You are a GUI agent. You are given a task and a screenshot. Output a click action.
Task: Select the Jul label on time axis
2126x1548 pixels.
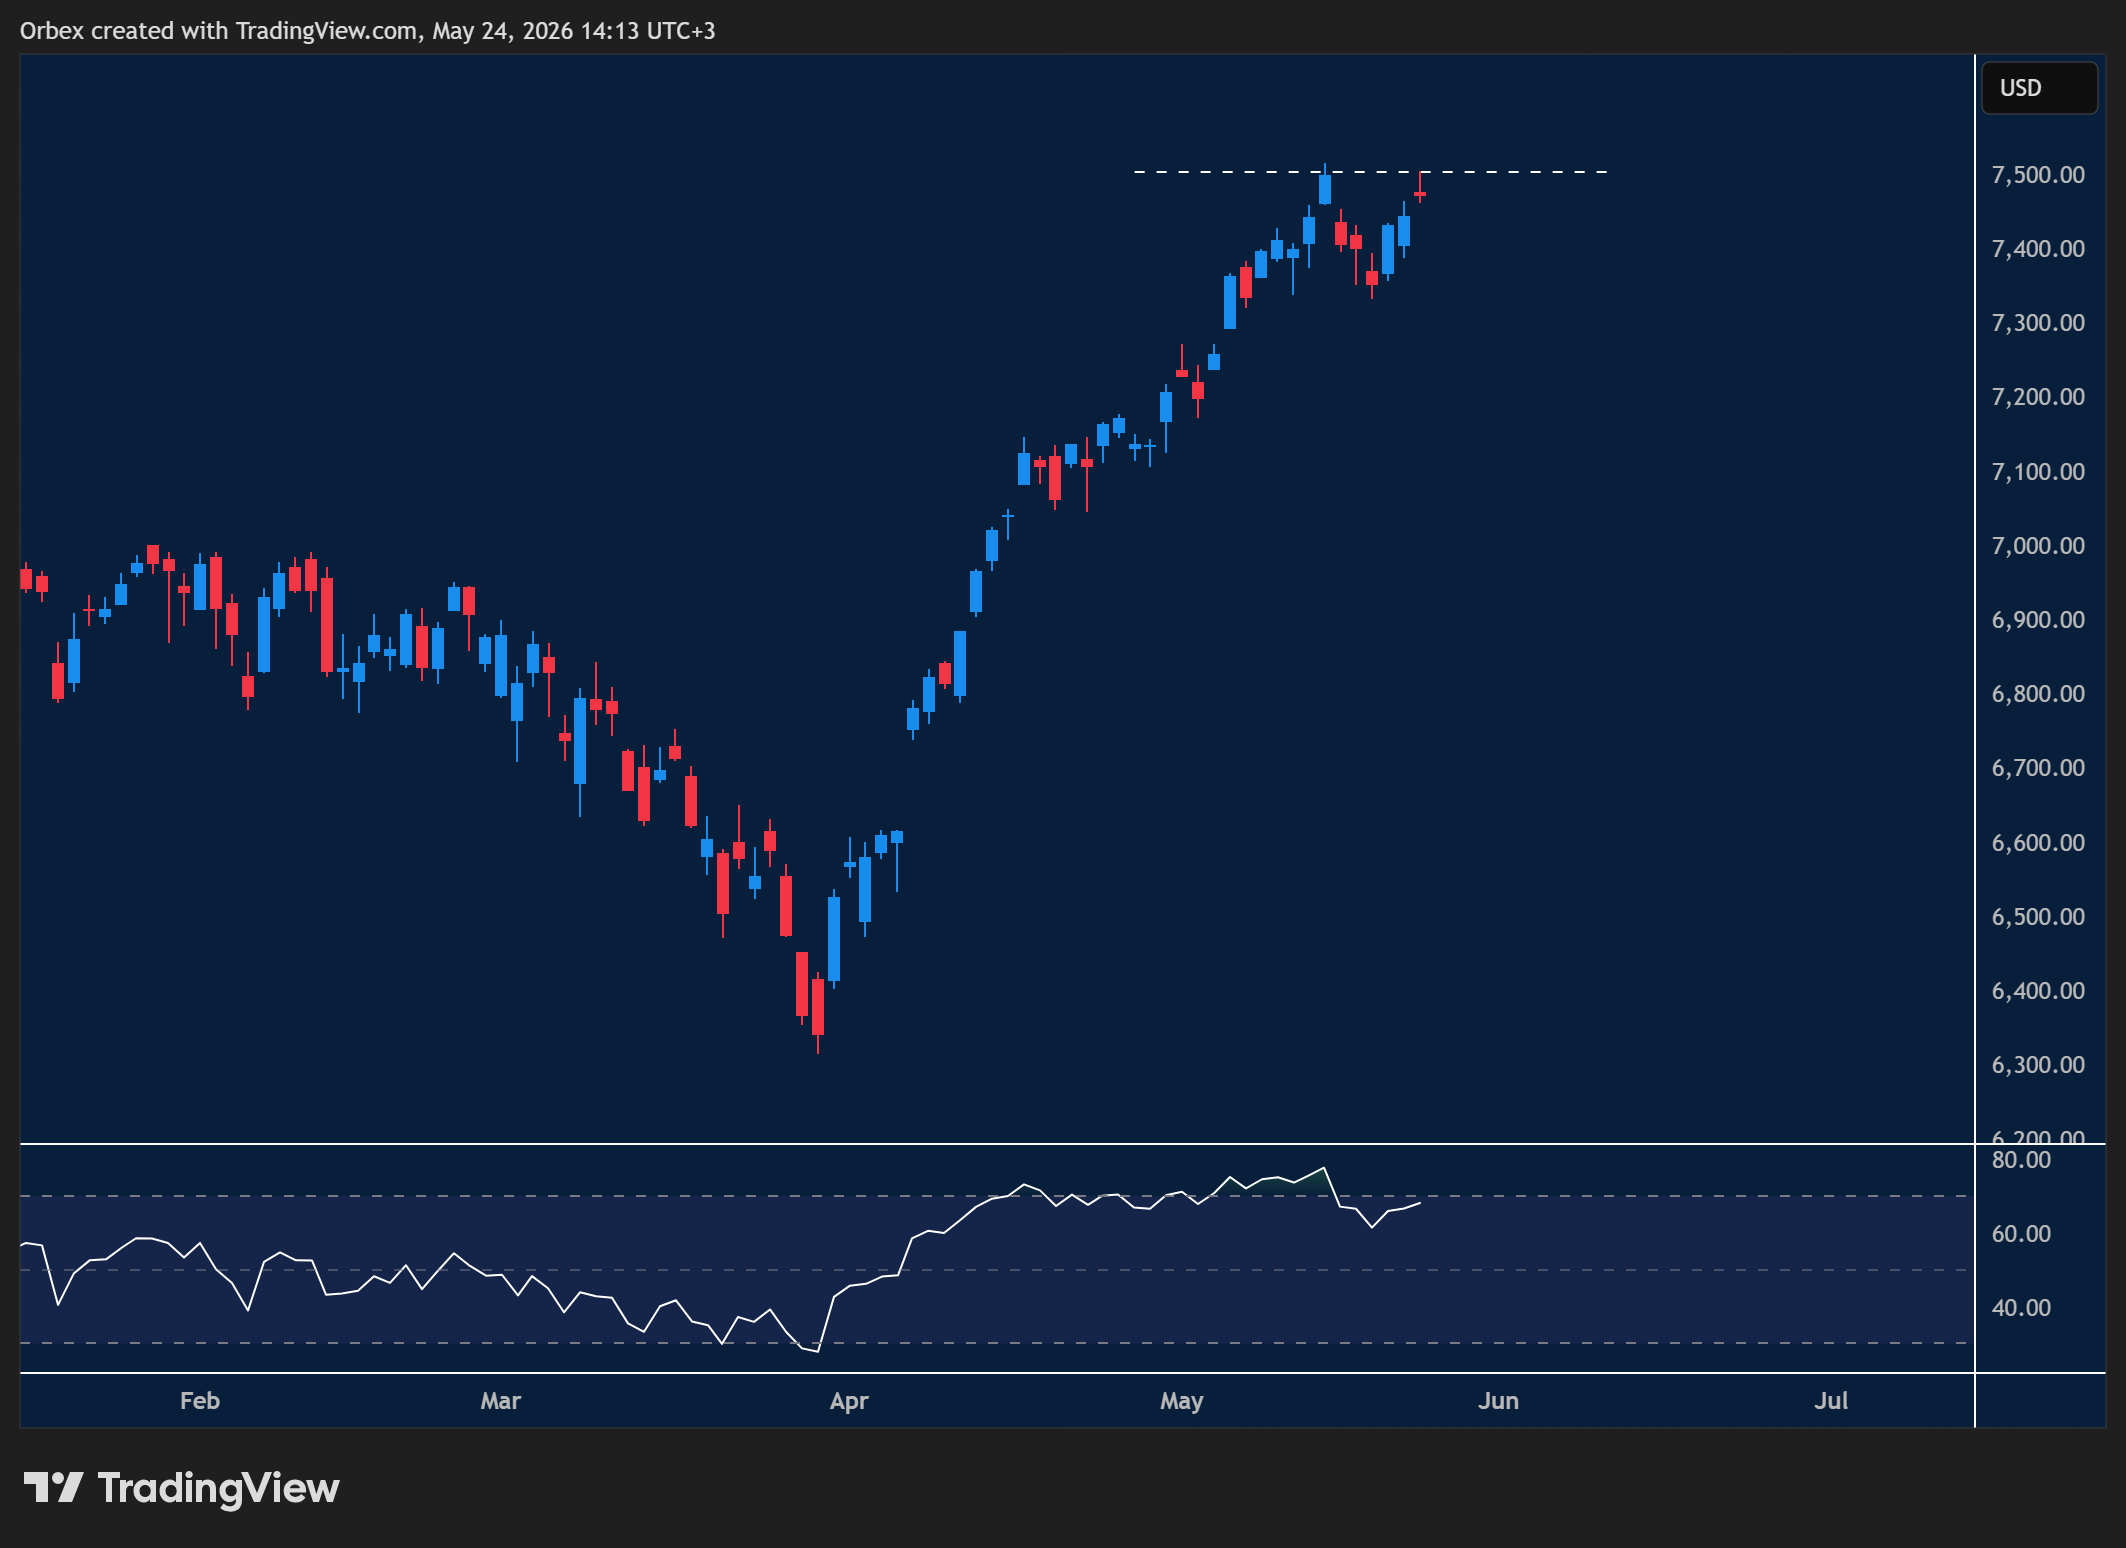1831,1401
